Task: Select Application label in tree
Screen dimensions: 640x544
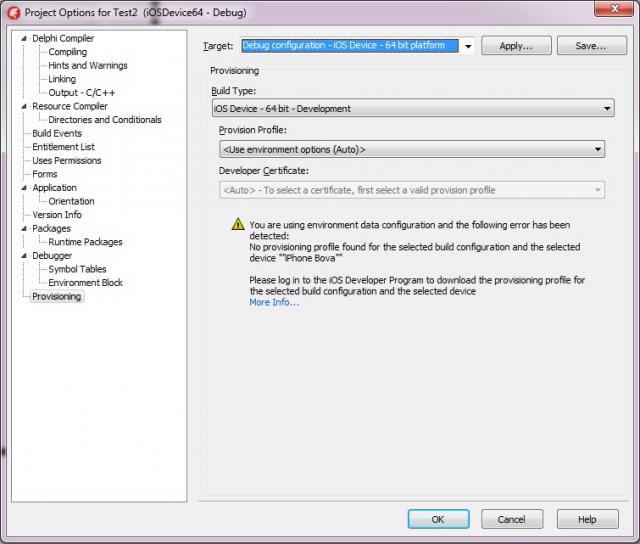Action: [x=54, y=188]
